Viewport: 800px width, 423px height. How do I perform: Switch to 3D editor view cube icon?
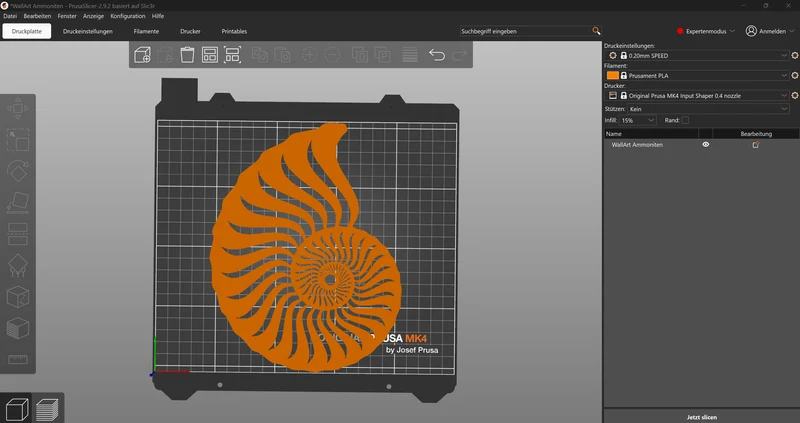[x=16, y=410]
